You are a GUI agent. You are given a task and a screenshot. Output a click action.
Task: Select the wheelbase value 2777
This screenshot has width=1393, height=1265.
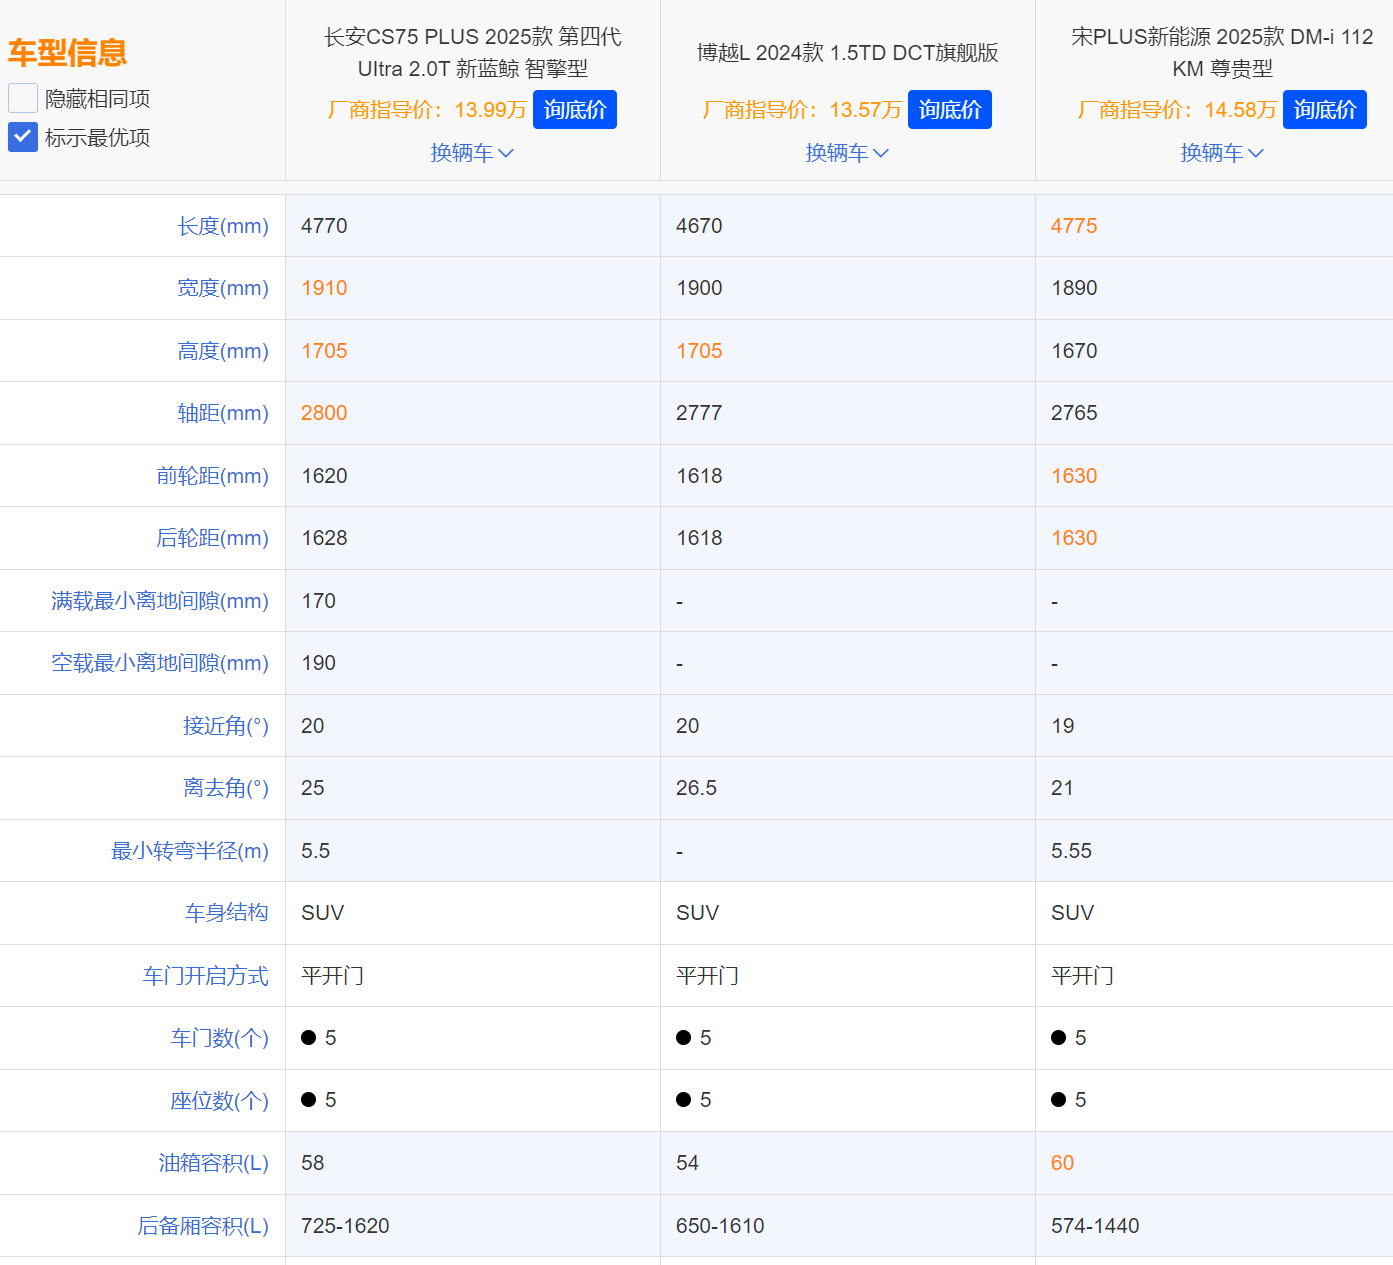[699, 413]
